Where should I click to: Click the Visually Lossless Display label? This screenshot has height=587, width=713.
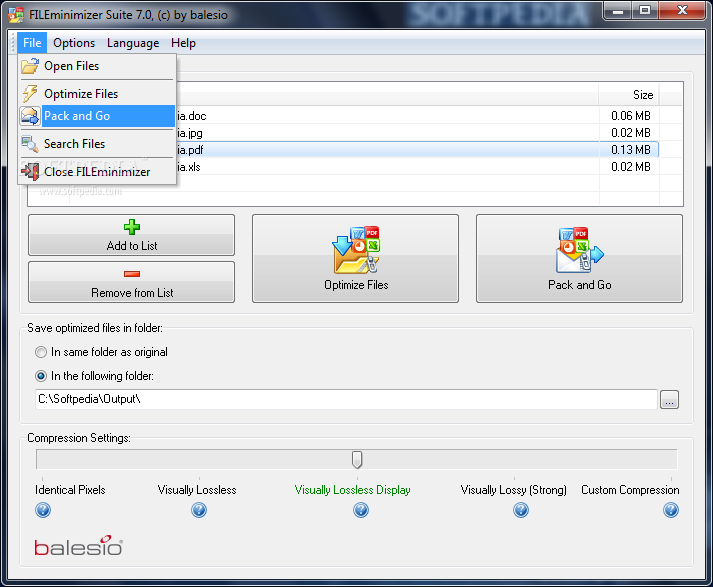pyautogui.click(x=352, y=490)
